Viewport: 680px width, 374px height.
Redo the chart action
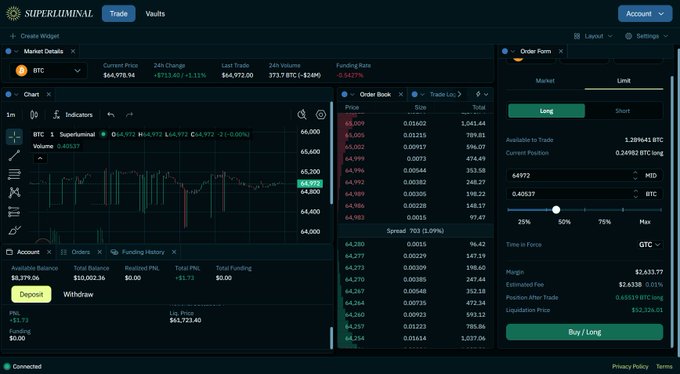tap(129, 115)
